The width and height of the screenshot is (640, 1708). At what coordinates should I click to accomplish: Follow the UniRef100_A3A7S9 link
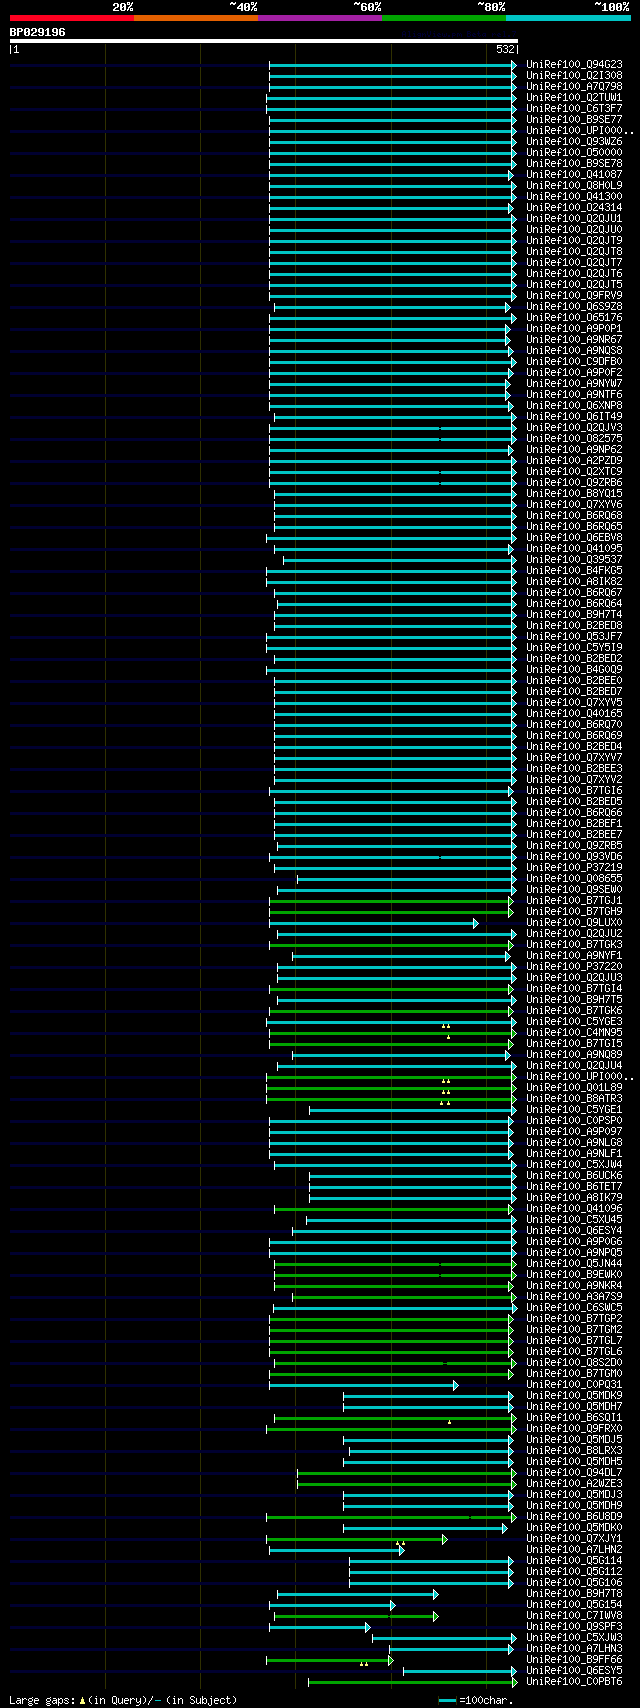tap(574, 1296)
